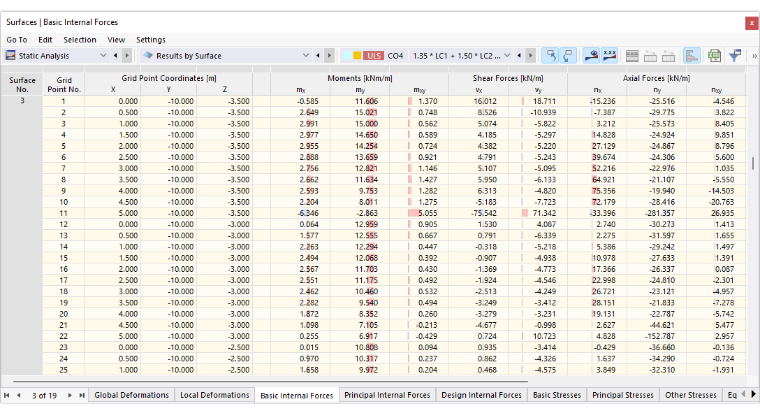The height and width of the screenshot is (414, 760).
Task: Click the mxy value 5.055
Action: 428,213
